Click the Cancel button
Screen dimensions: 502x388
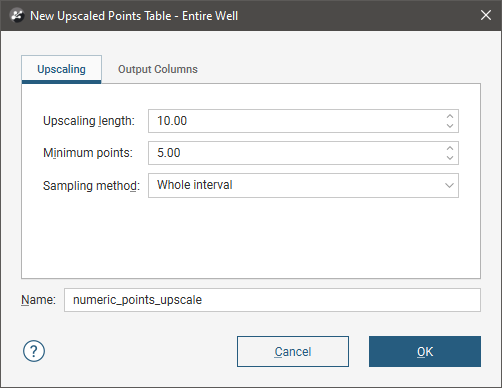tap(293, 351)
